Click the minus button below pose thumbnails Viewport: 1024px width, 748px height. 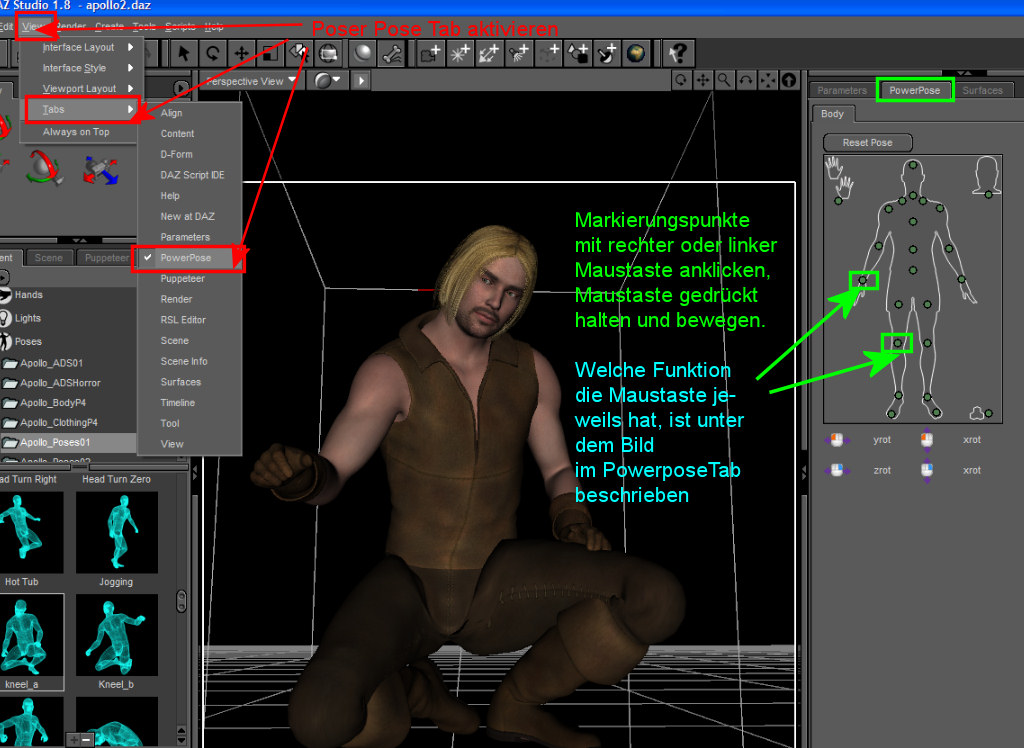tap(86, 740)
